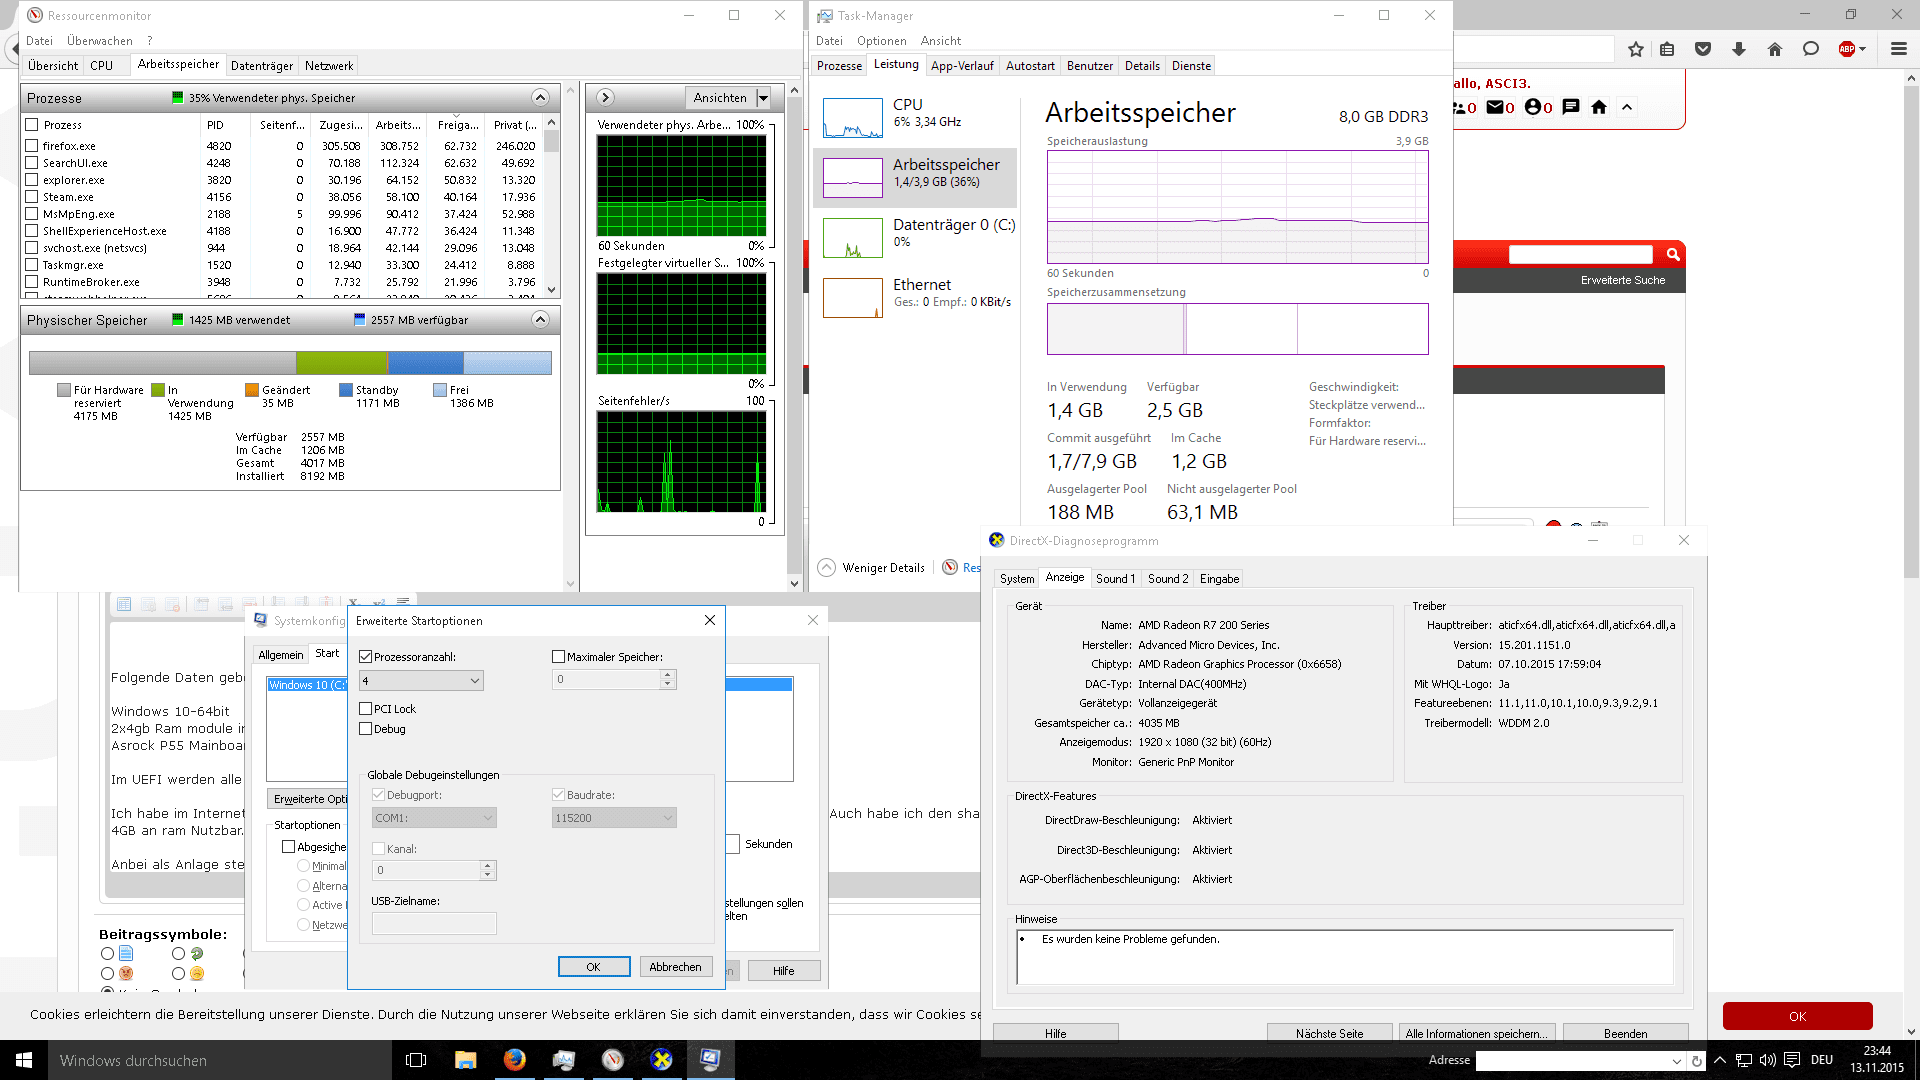Click the volume icon in system tray
1920x1080 pixels.
[x=1767, y=1060]
